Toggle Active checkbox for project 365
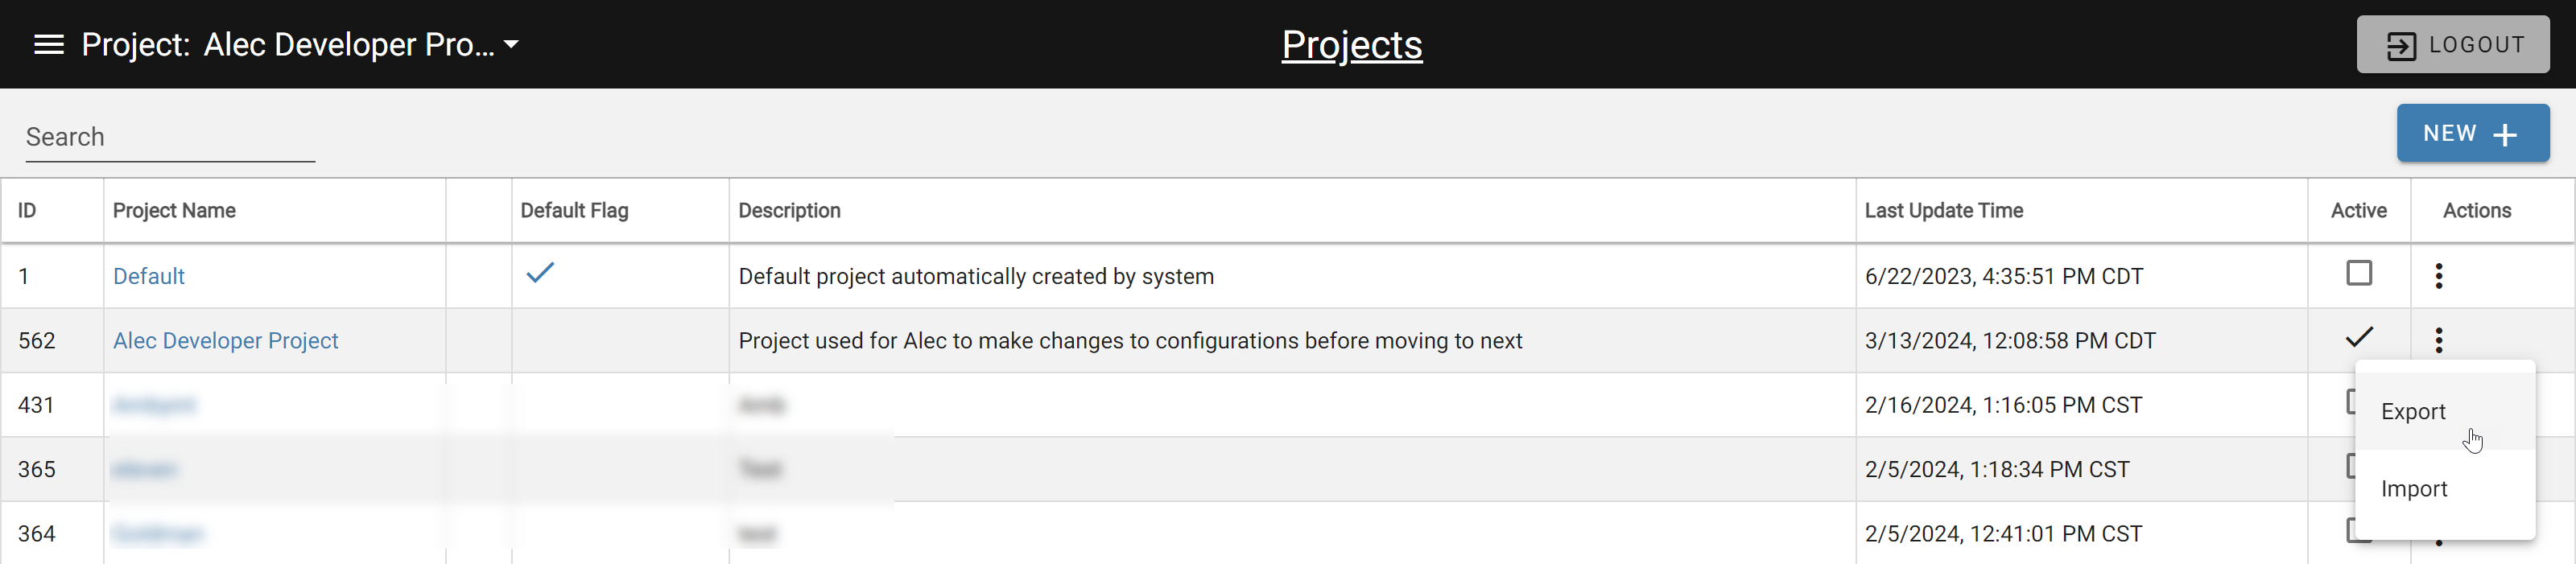 click(x=2351, y=466)
